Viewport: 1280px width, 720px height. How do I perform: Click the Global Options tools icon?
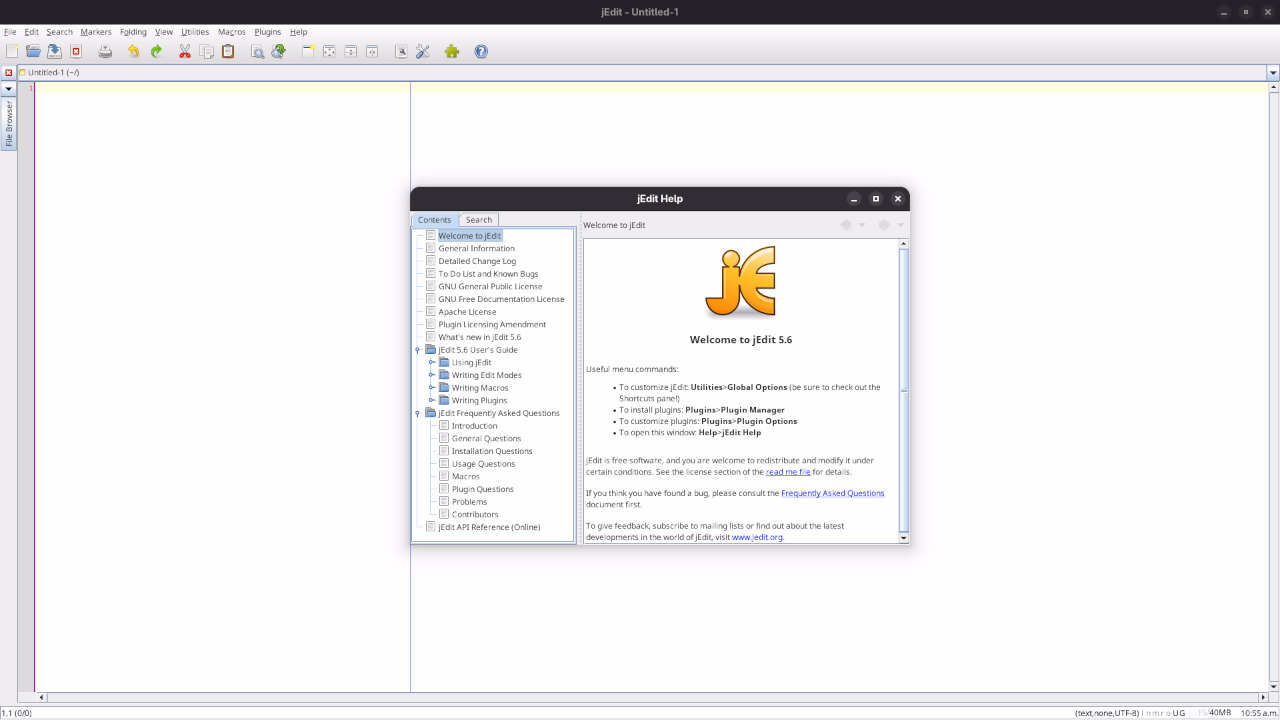(x=423, y=51)
